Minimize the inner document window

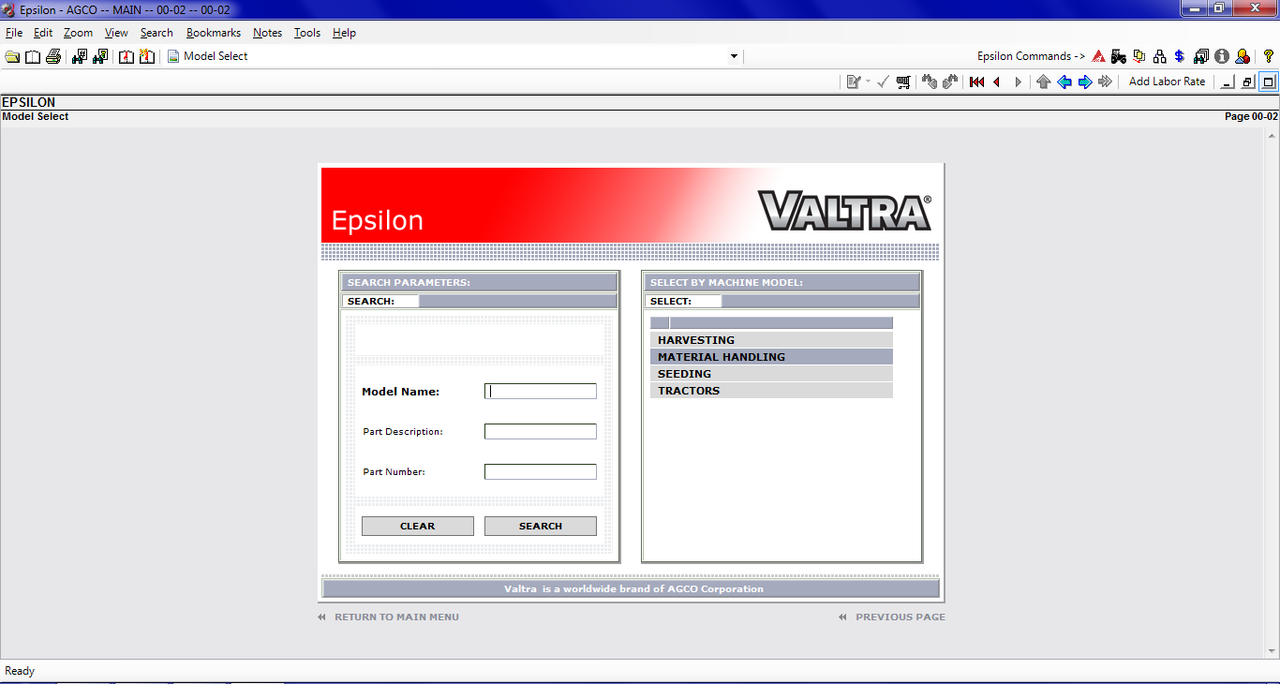tap(1229, 82)
